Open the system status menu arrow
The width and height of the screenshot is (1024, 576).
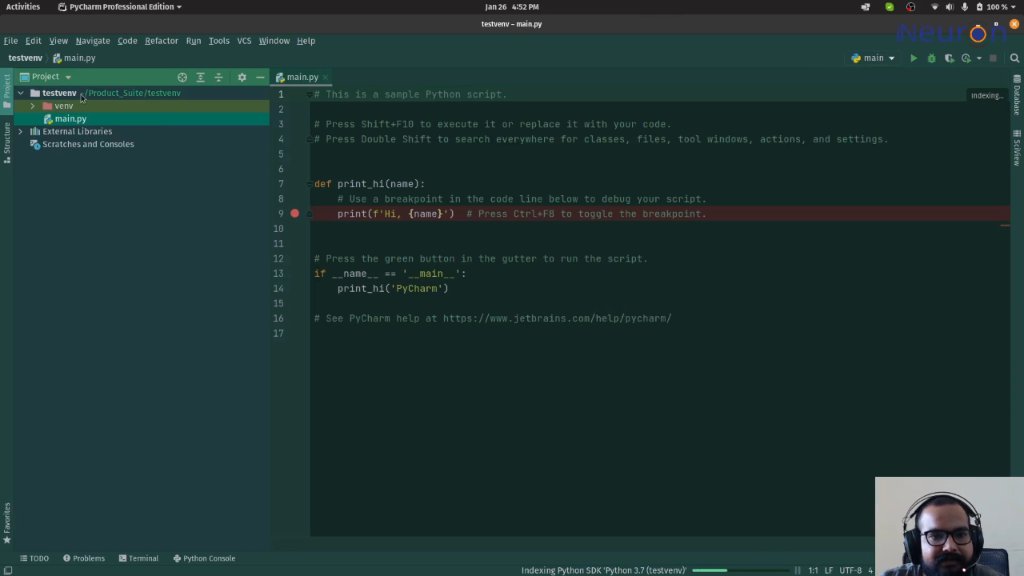tap(1014, 7)
